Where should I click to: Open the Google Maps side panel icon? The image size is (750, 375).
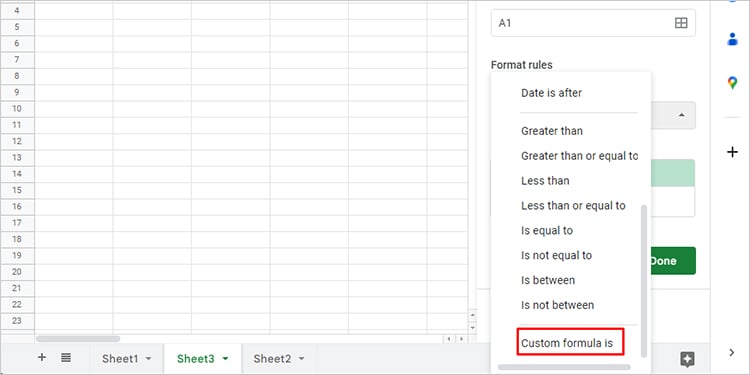click(732, 83)
